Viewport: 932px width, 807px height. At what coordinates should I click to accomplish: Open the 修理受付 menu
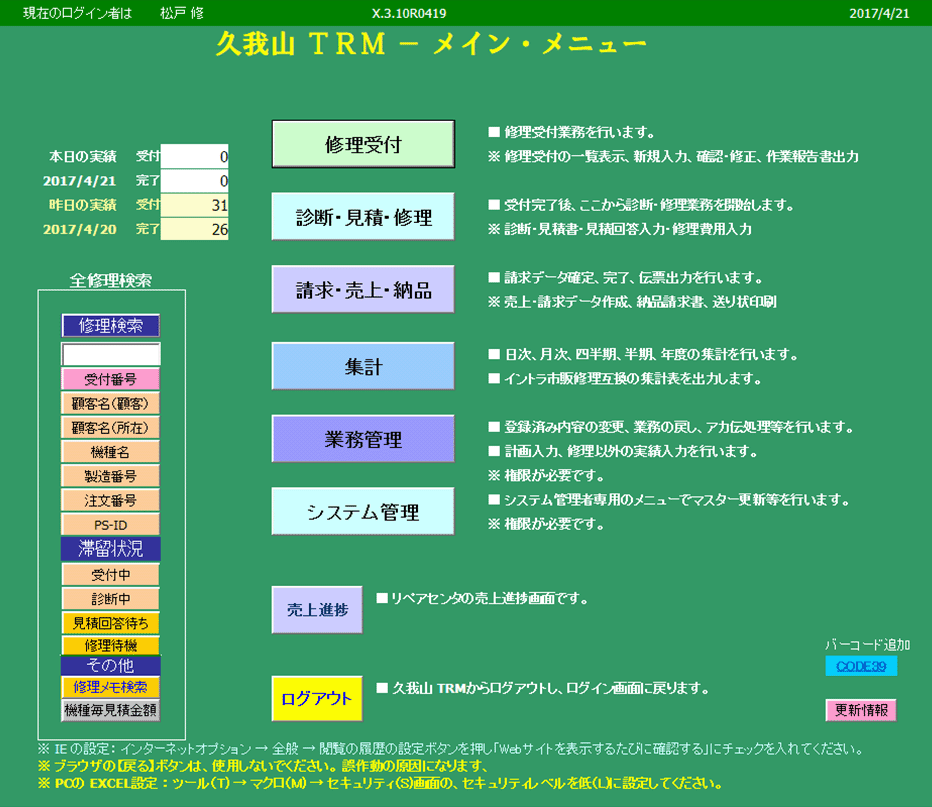[x=363, y=144]
